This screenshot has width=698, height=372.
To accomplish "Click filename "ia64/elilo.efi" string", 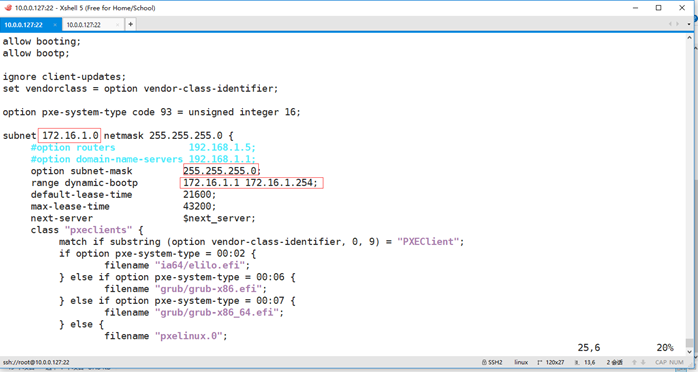I will click(x=200, y=265).
